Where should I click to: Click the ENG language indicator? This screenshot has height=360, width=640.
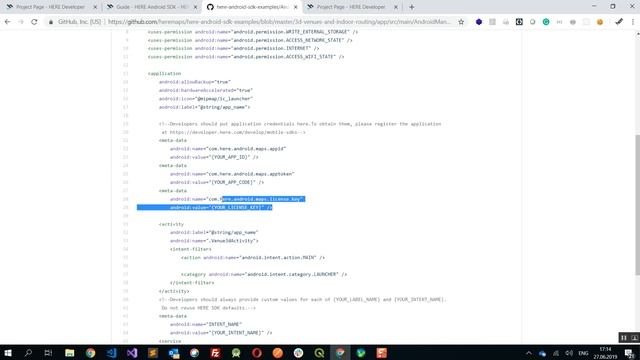[583, 353]
